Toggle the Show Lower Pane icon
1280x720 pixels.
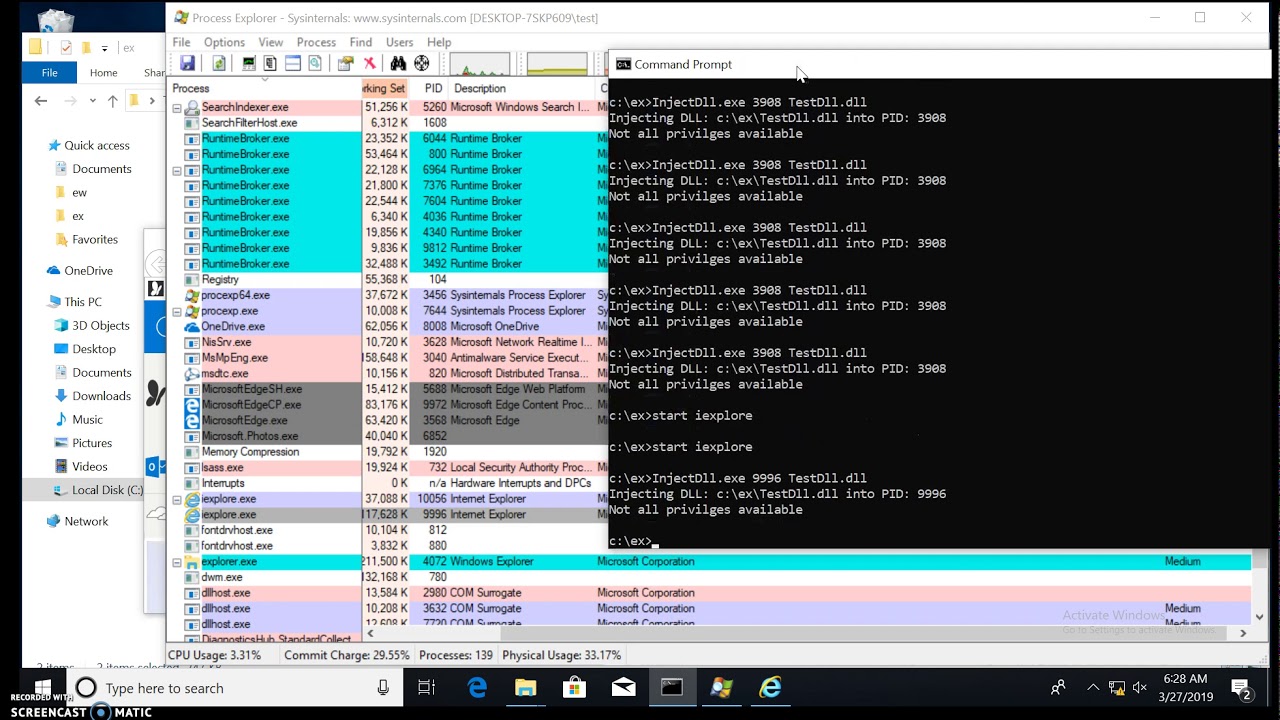[x=293, y=64]
